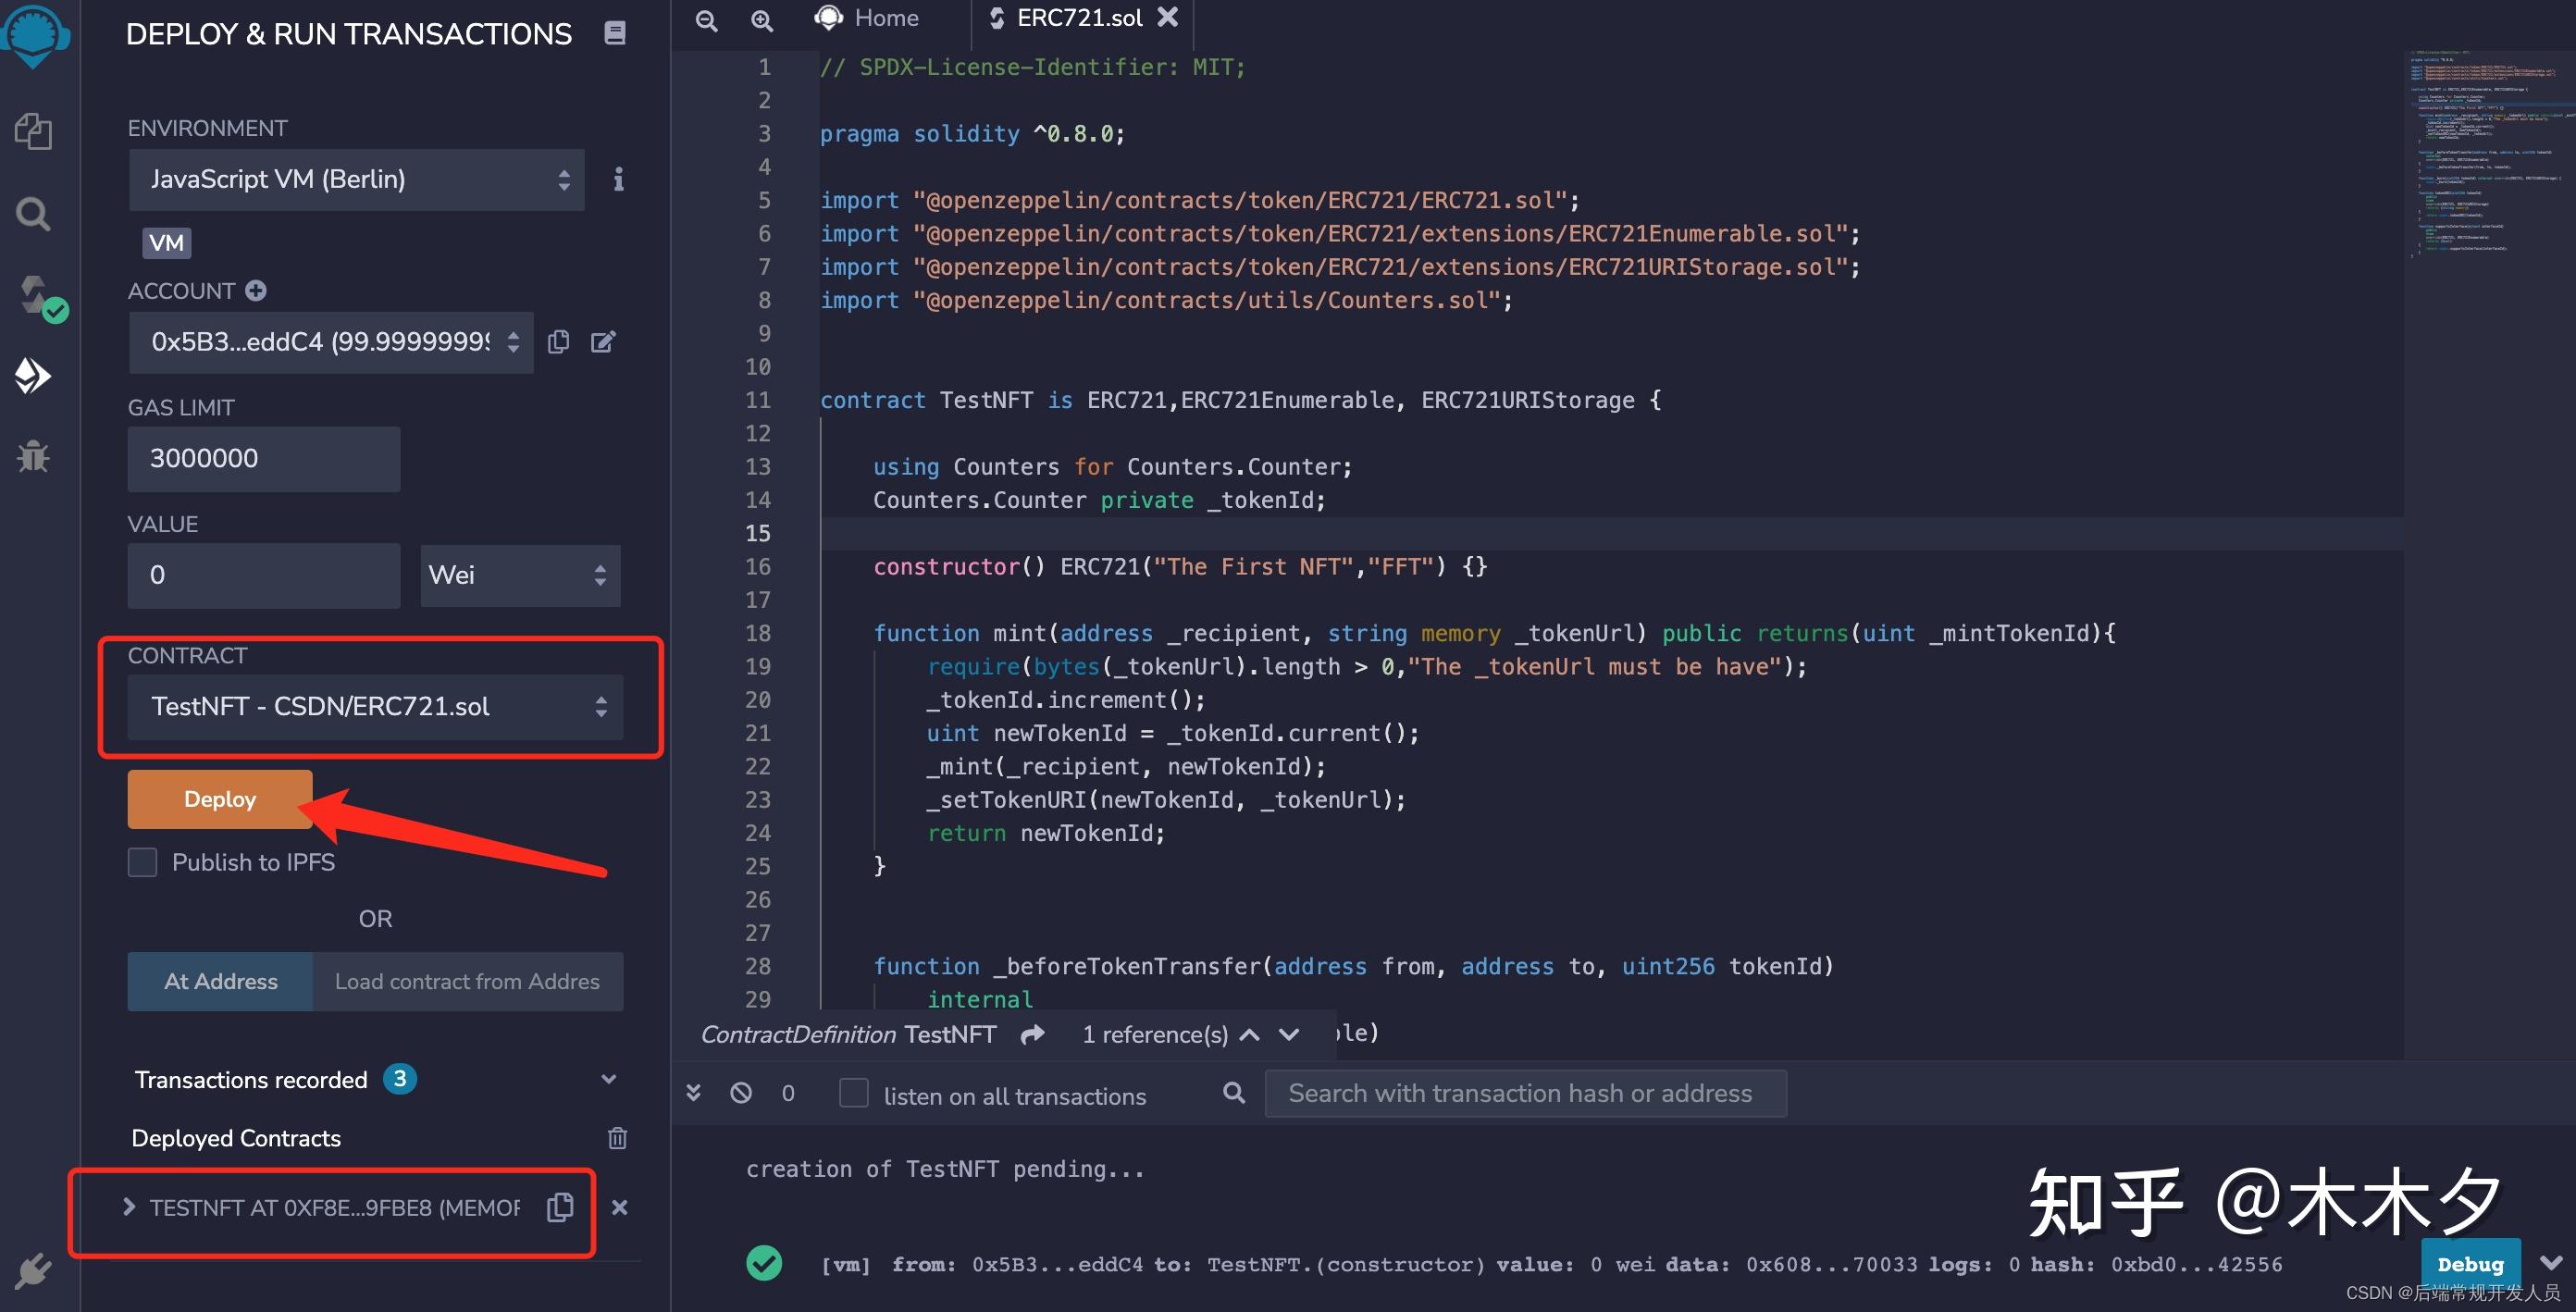Open the Debugger panel
Image resolution: width=2576 pixels, height=1312 pixels.
click(33, 457)
